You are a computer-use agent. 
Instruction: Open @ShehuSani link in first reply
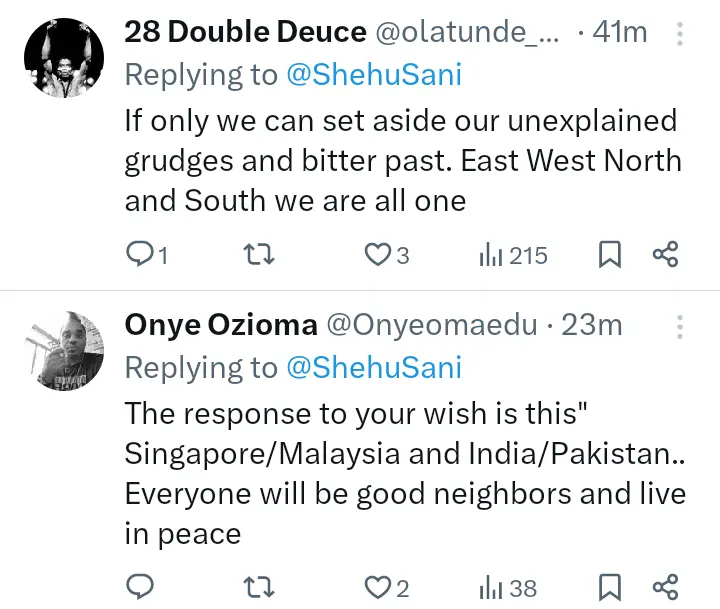pyautogui.click(x=374, y=74)
